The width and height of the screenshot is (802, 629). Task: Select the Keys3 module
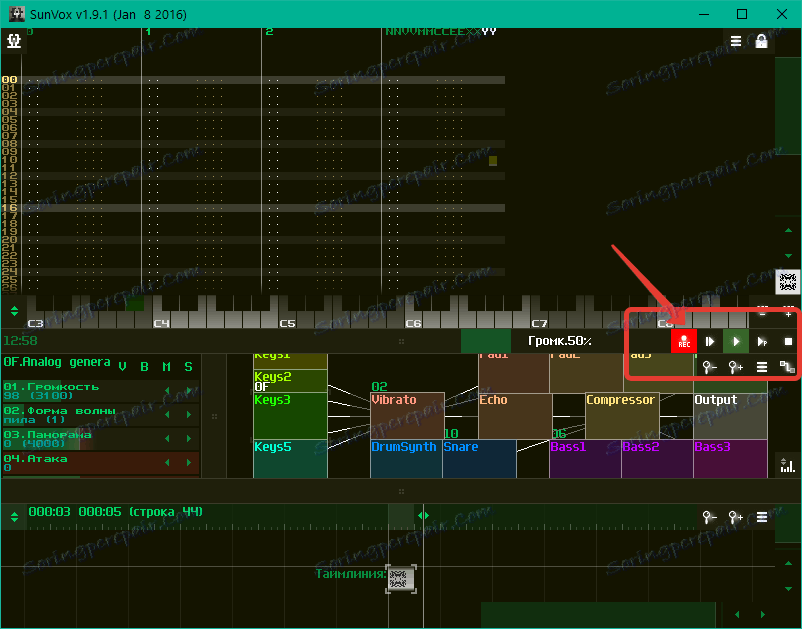290,416
